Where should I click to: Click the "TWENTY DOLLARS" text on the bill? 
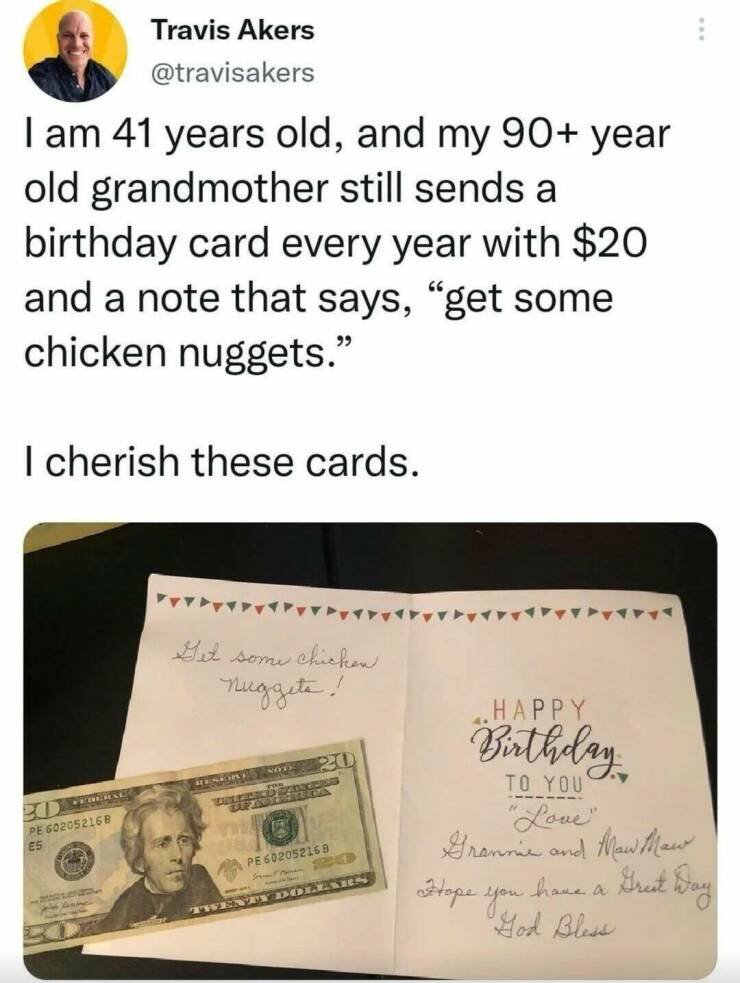click(x=282, y=892)
